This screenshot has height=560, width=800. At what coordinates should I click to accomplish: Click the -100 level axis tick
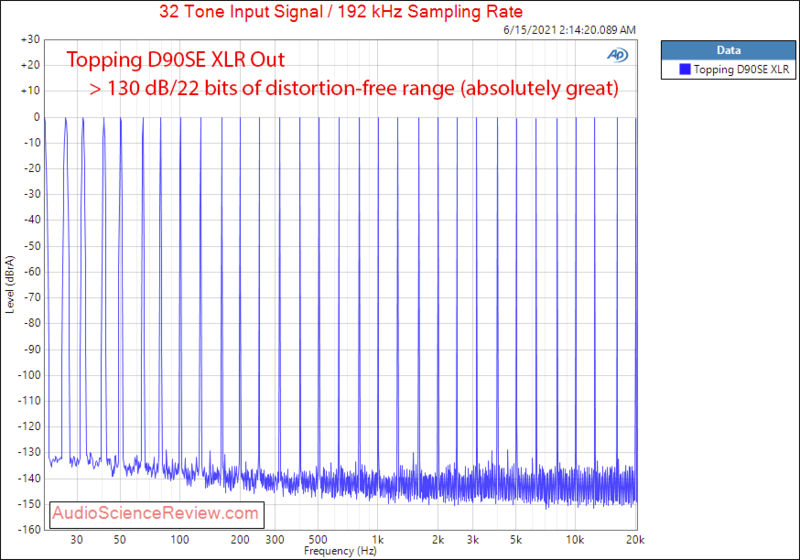click(27, 374)
